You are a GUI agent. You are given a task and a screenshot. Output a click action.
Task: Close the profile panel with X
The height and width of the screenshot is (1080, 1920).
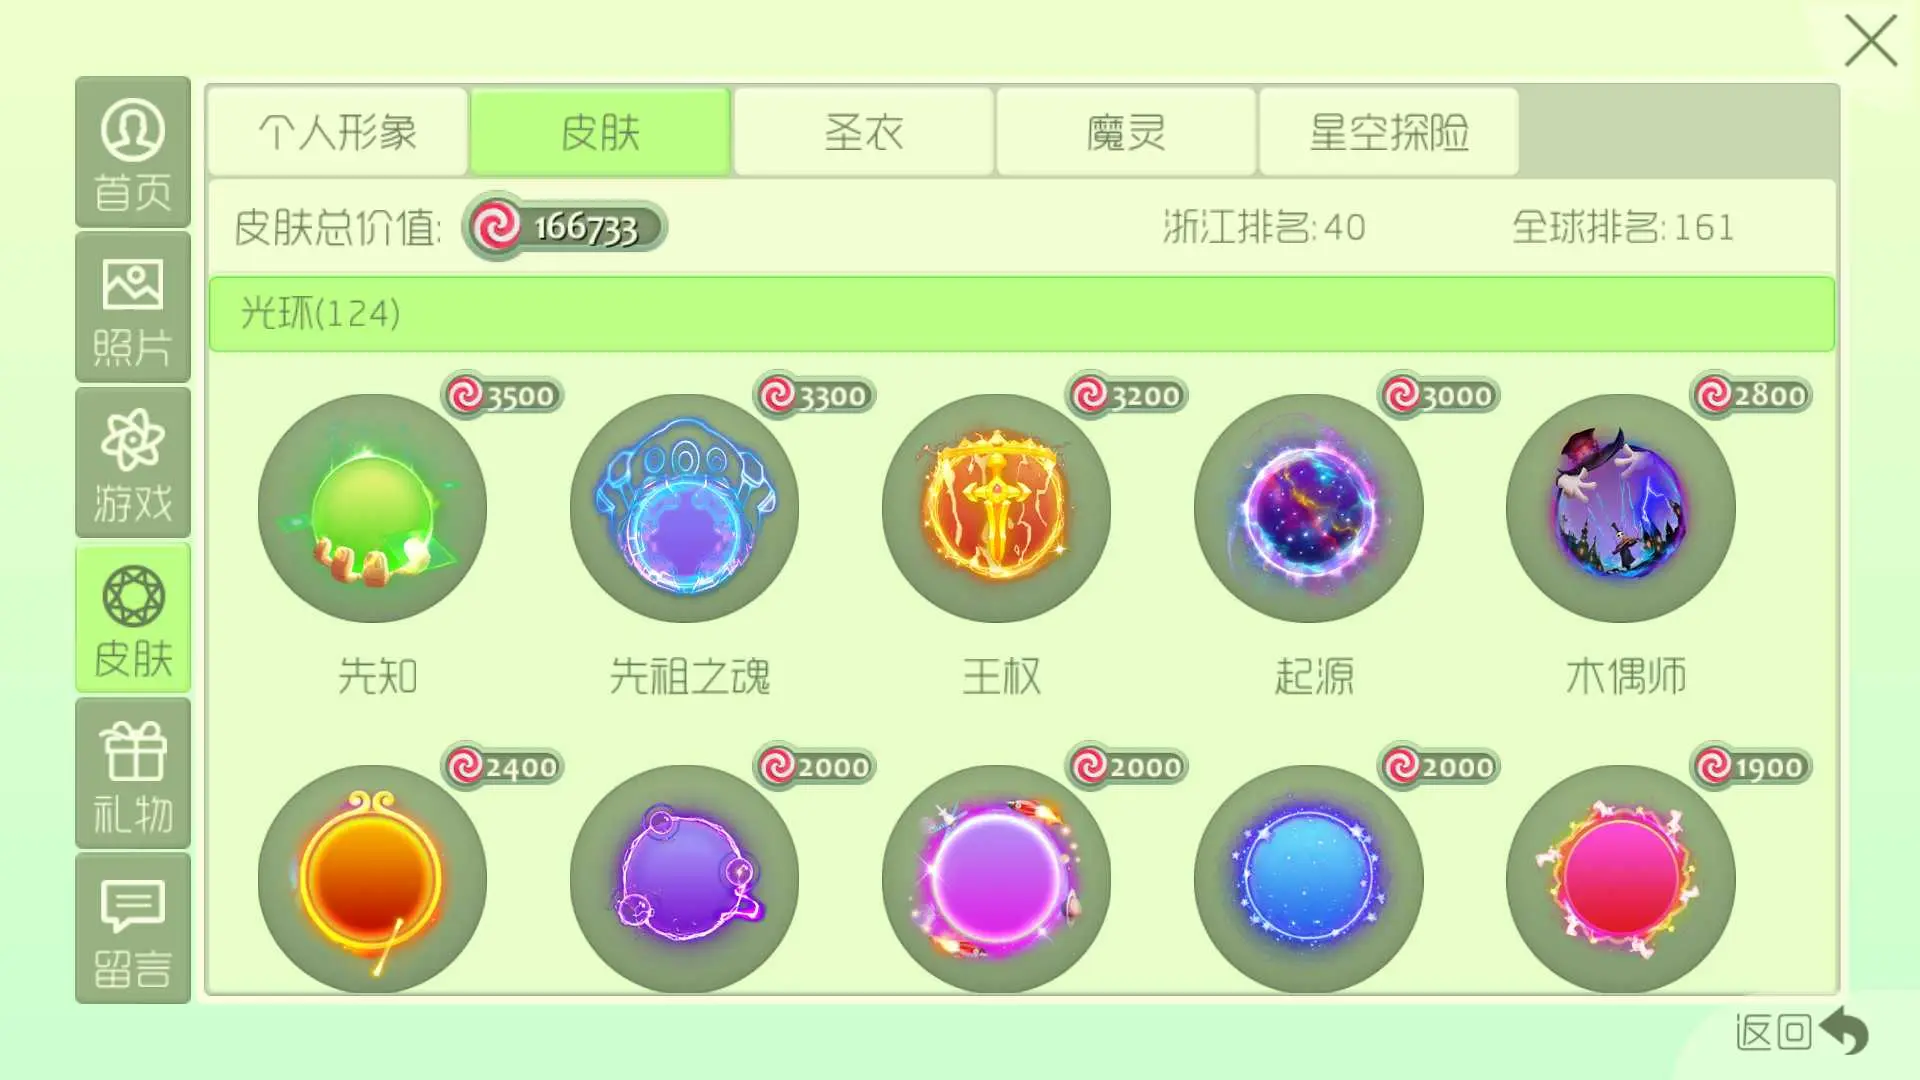tap(1870, 41)
